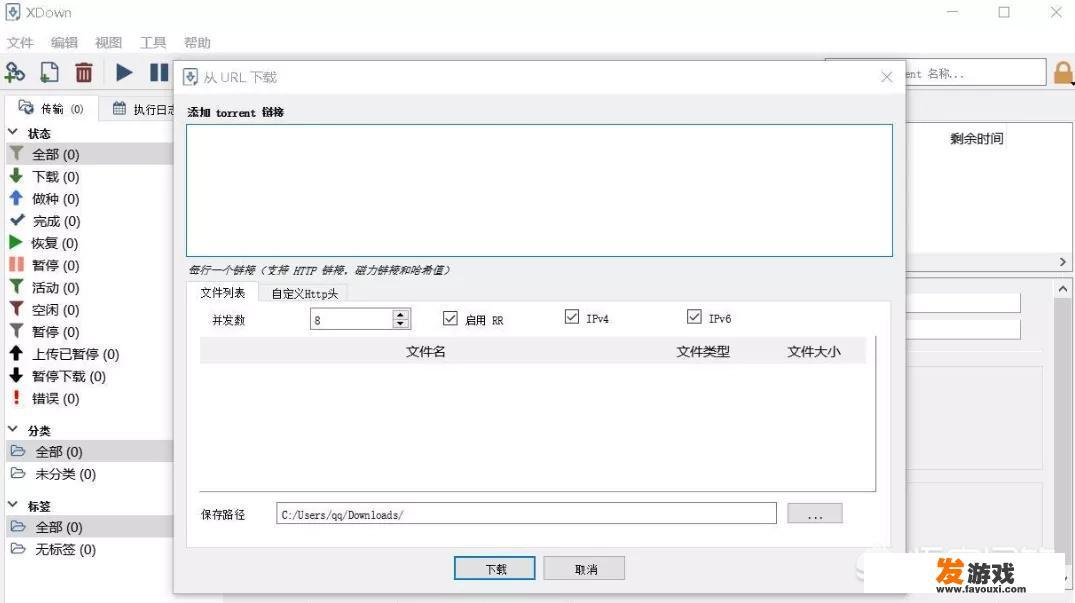Open the 工具 menu
Screen dimensions: 1075x603
coord(153,42)
